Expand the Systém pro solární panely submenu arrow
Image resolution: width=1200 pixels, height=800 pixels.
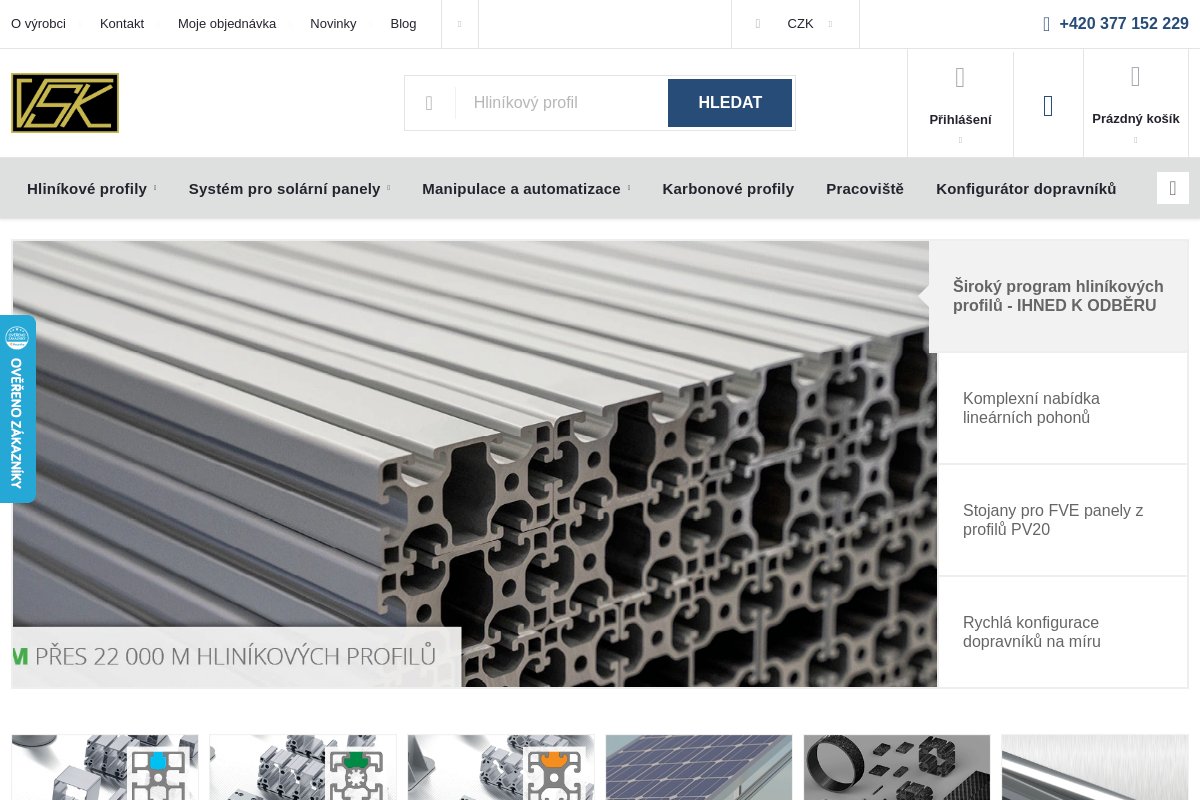click(388, 188)
